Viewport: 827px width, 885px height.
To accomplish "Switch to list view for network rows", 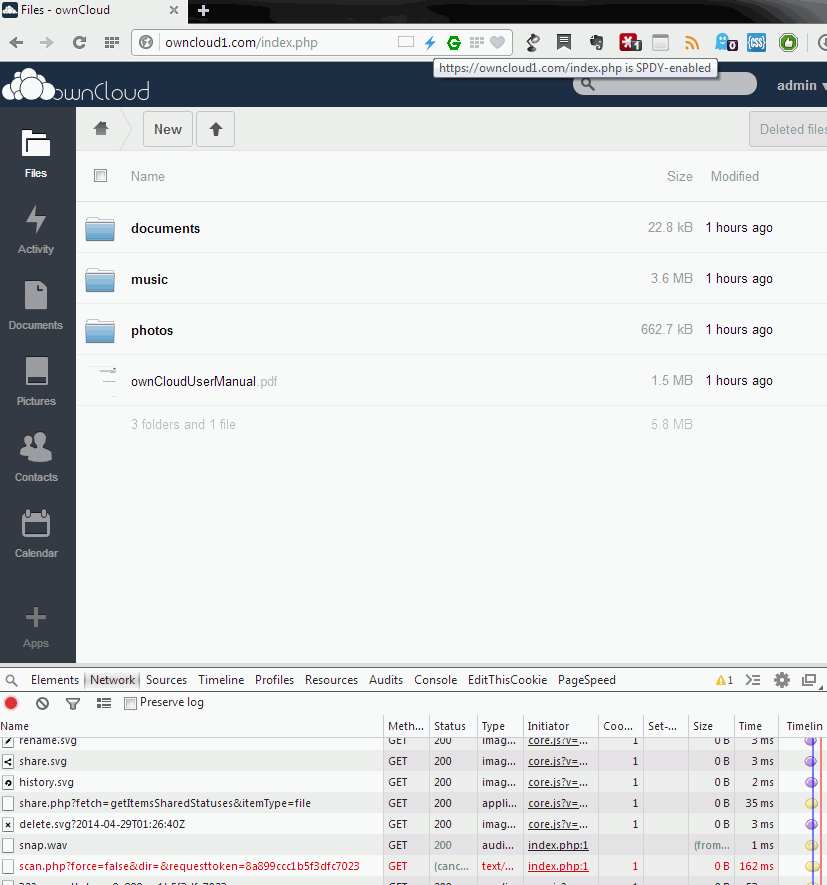I will pyautogui.click(x=104, y=703).
